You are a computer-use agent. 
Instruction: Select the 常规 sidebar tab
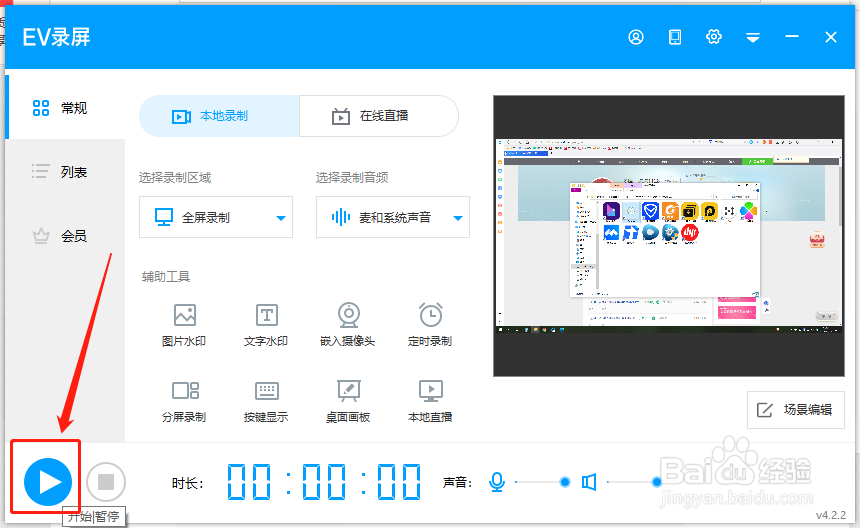pos(65,107)
